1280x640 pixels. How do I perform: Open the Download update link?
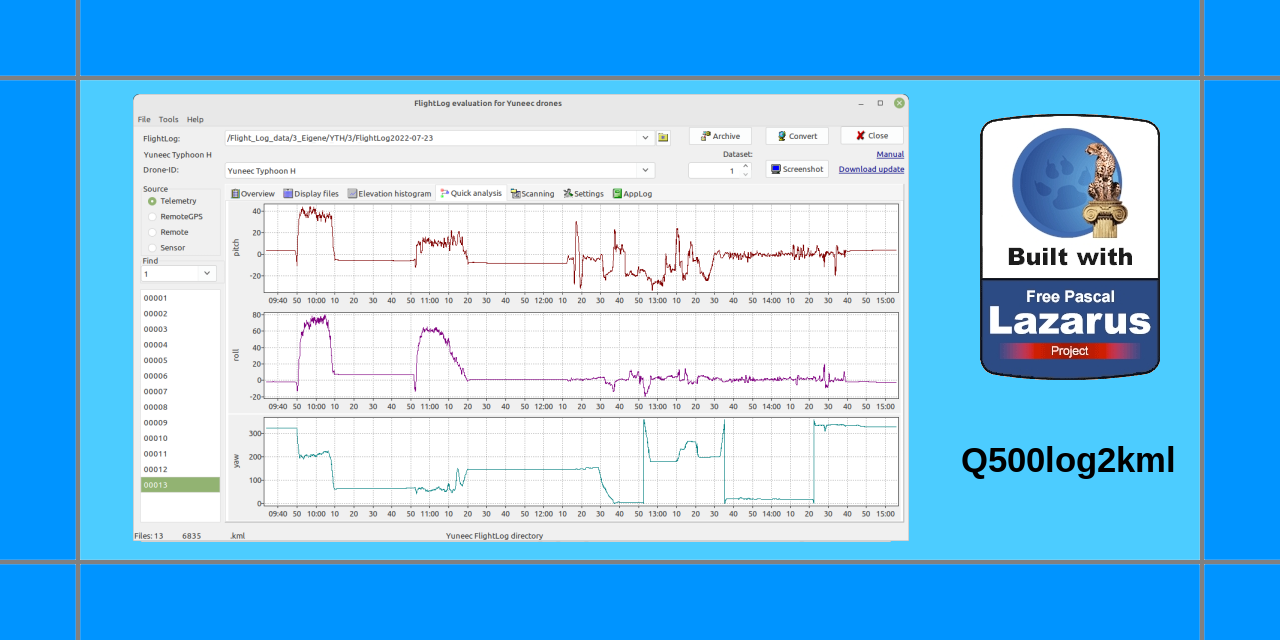point(871,170)
